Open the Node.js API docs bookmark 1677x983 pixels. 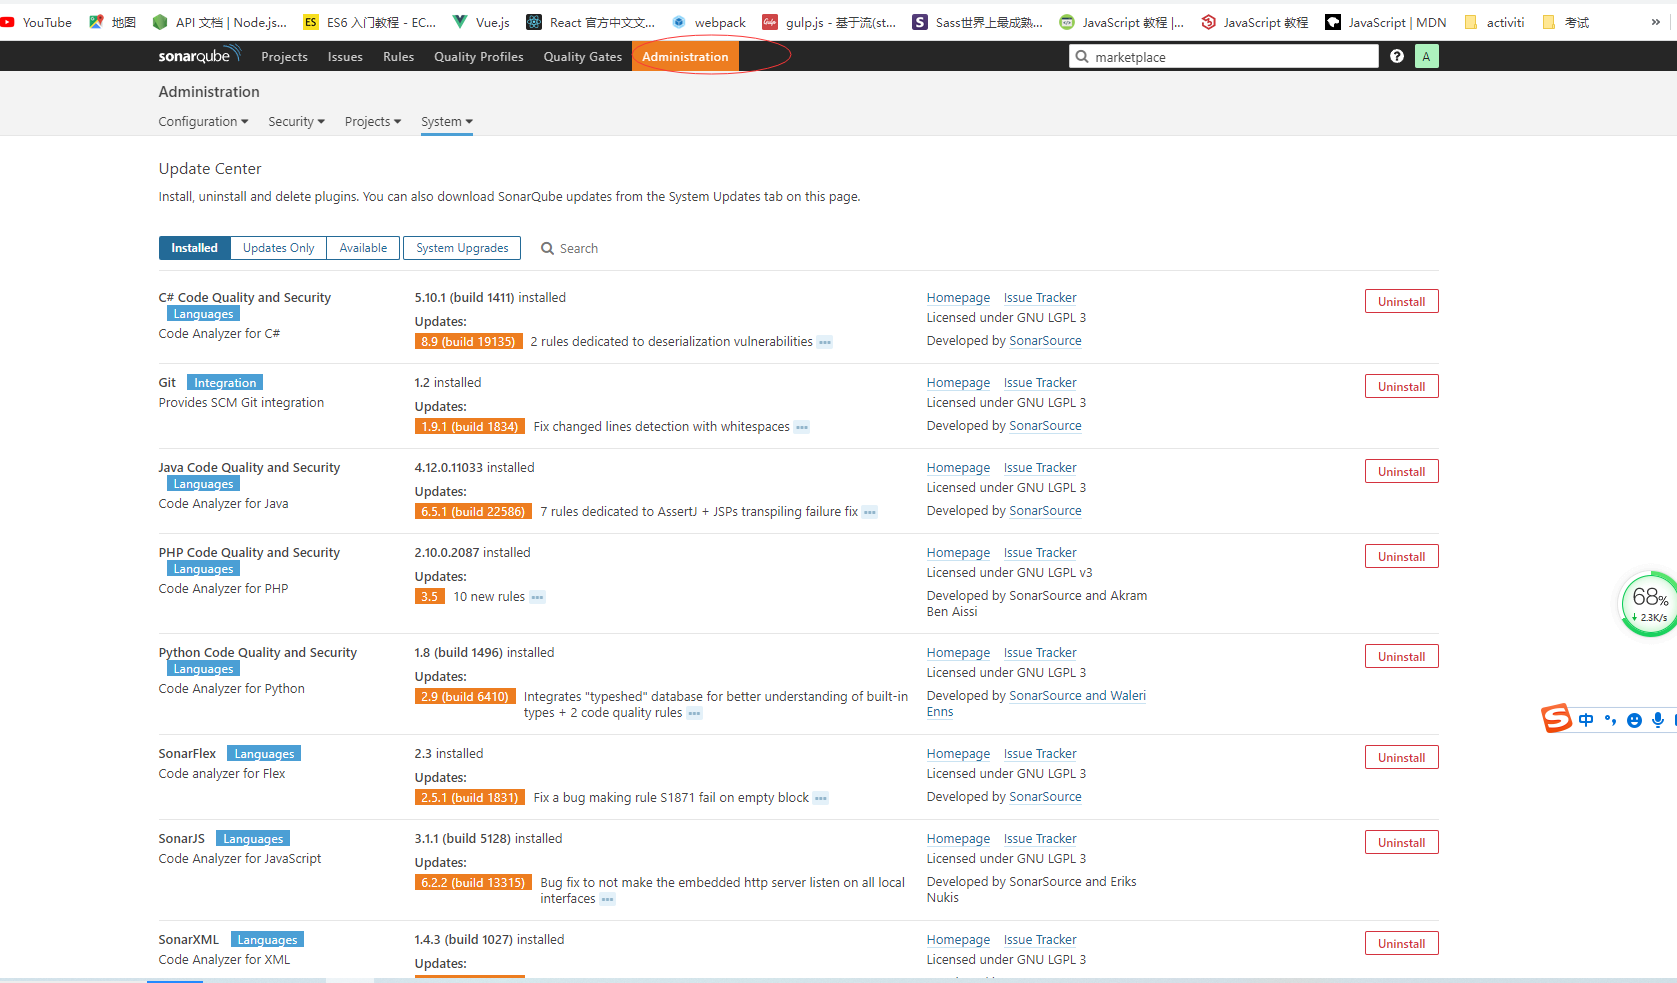[220, 22]
